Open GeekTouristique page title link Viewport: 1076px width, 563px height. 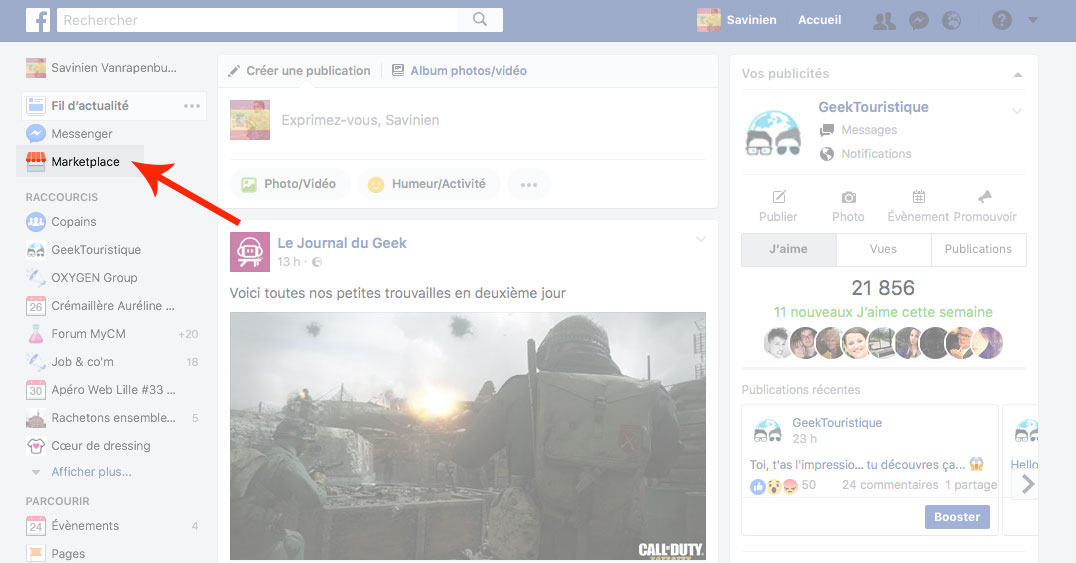coord(873,107)
